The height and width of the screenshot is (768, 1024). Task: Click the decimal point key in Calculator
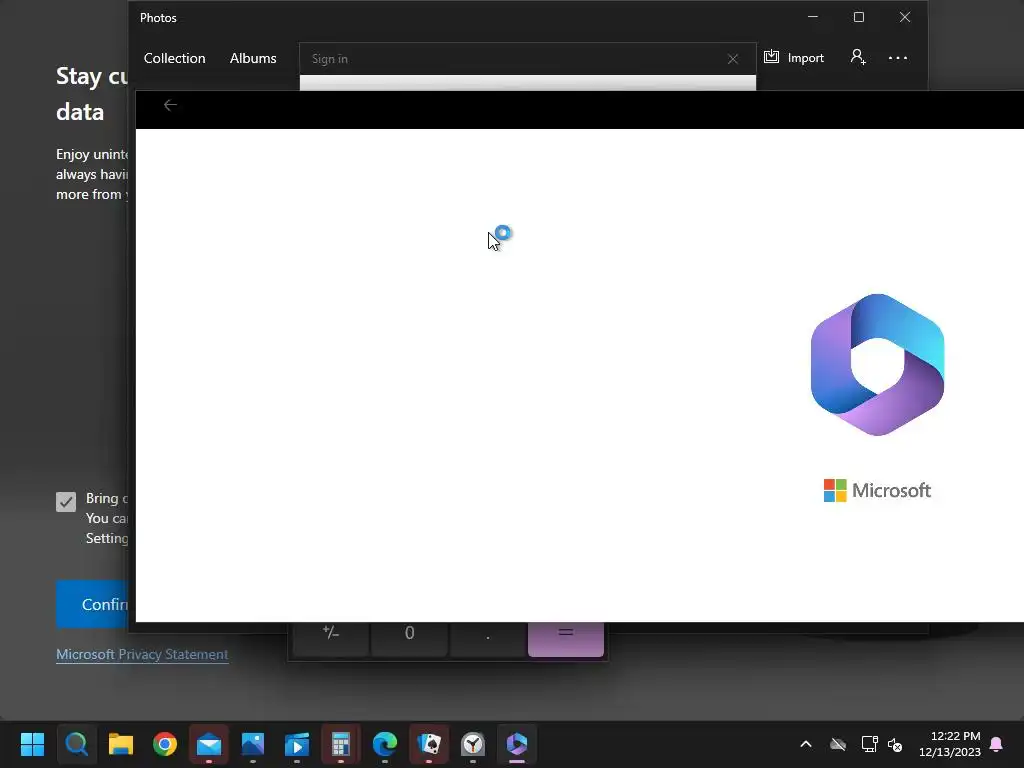[488, 639]
